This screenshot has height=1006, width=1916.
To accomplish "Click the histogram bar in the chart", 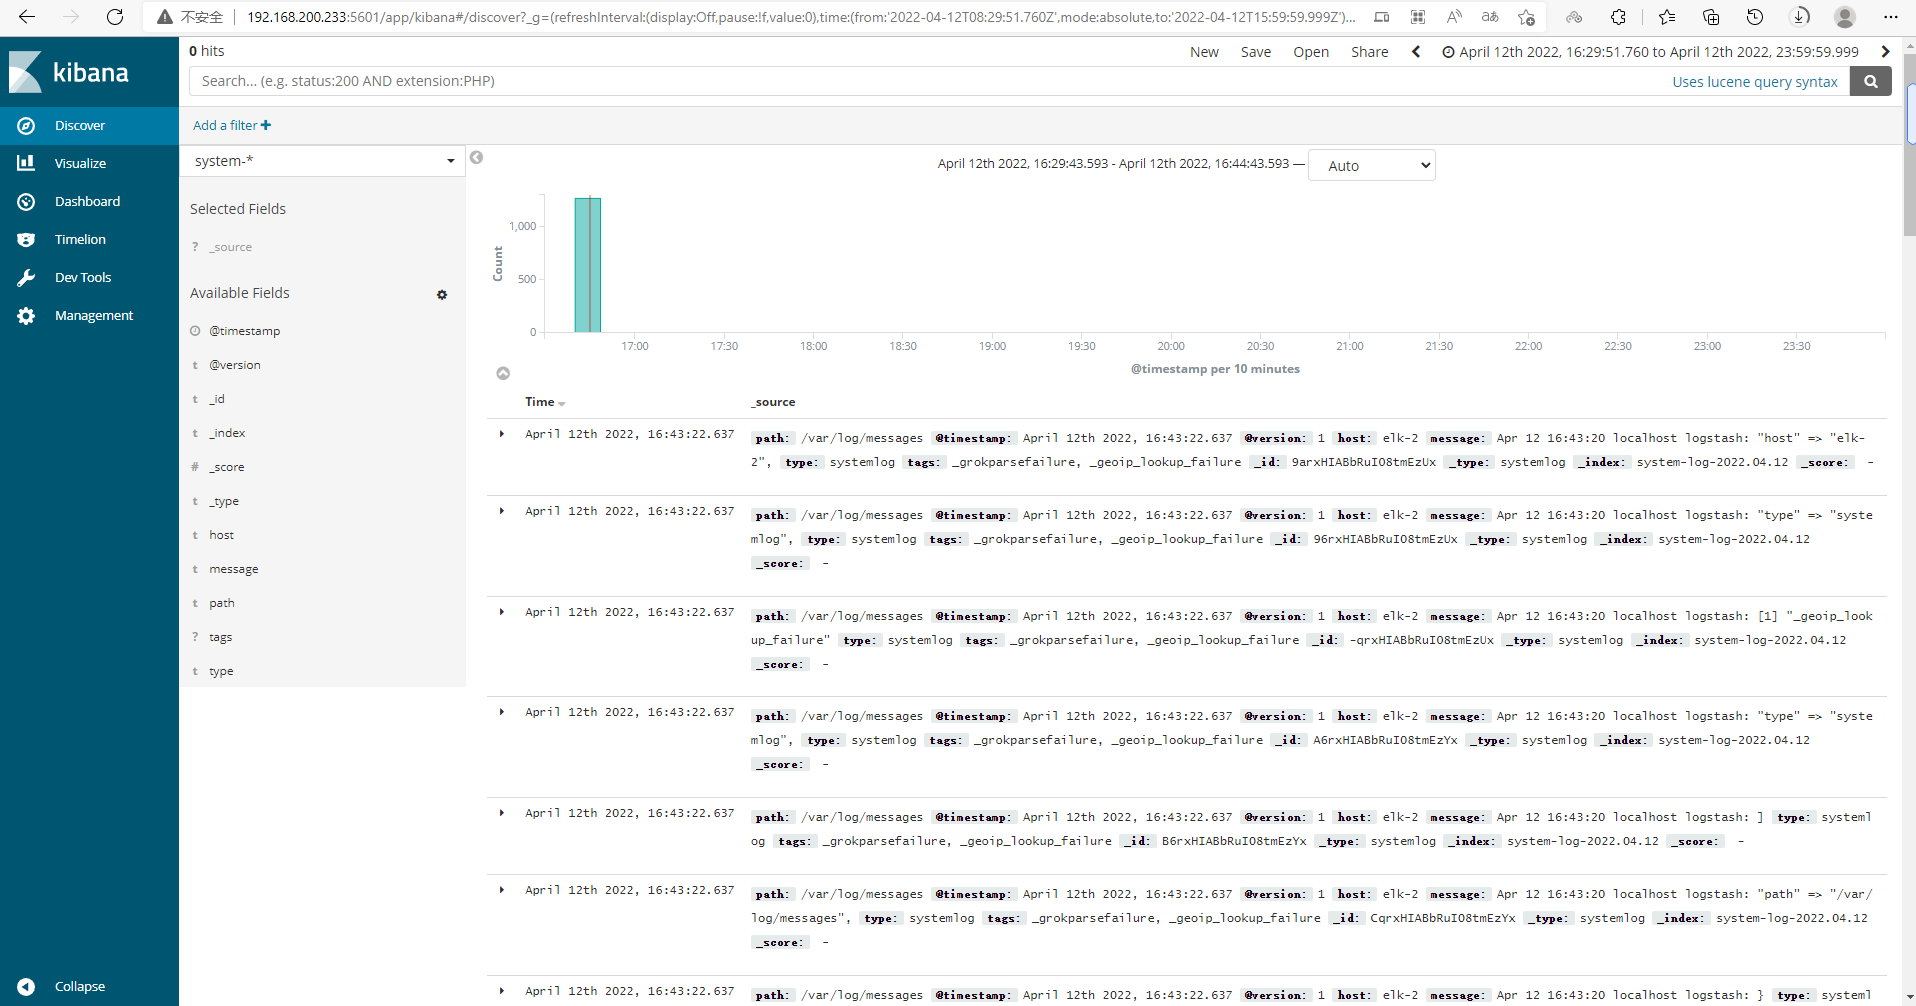I will [x=588, y=265].
